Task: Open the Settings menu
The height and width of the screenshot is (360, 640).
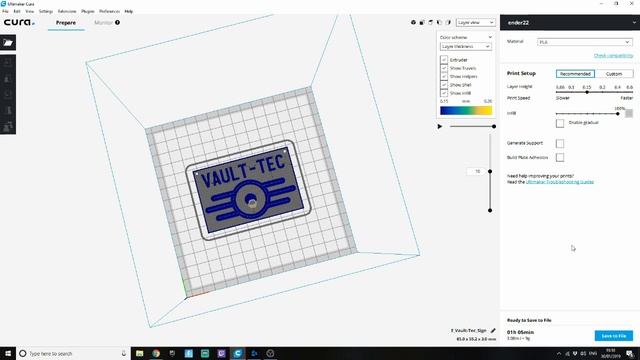Action: 46,11
